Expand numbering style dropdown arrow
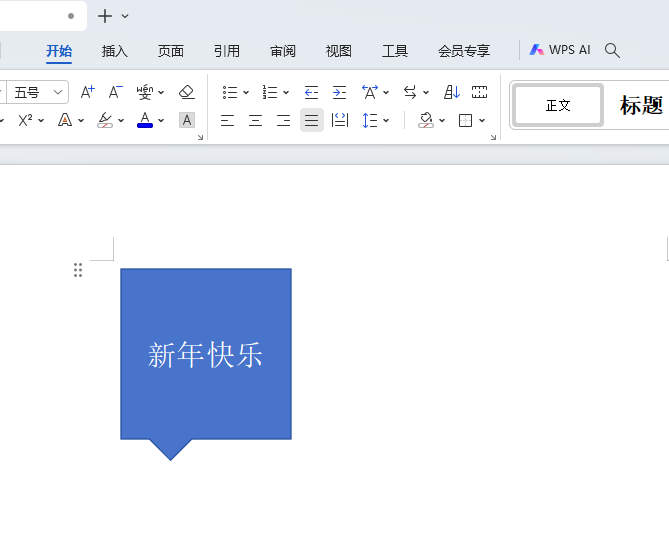The width and height of the screenshot is (669, 558). 286,92
